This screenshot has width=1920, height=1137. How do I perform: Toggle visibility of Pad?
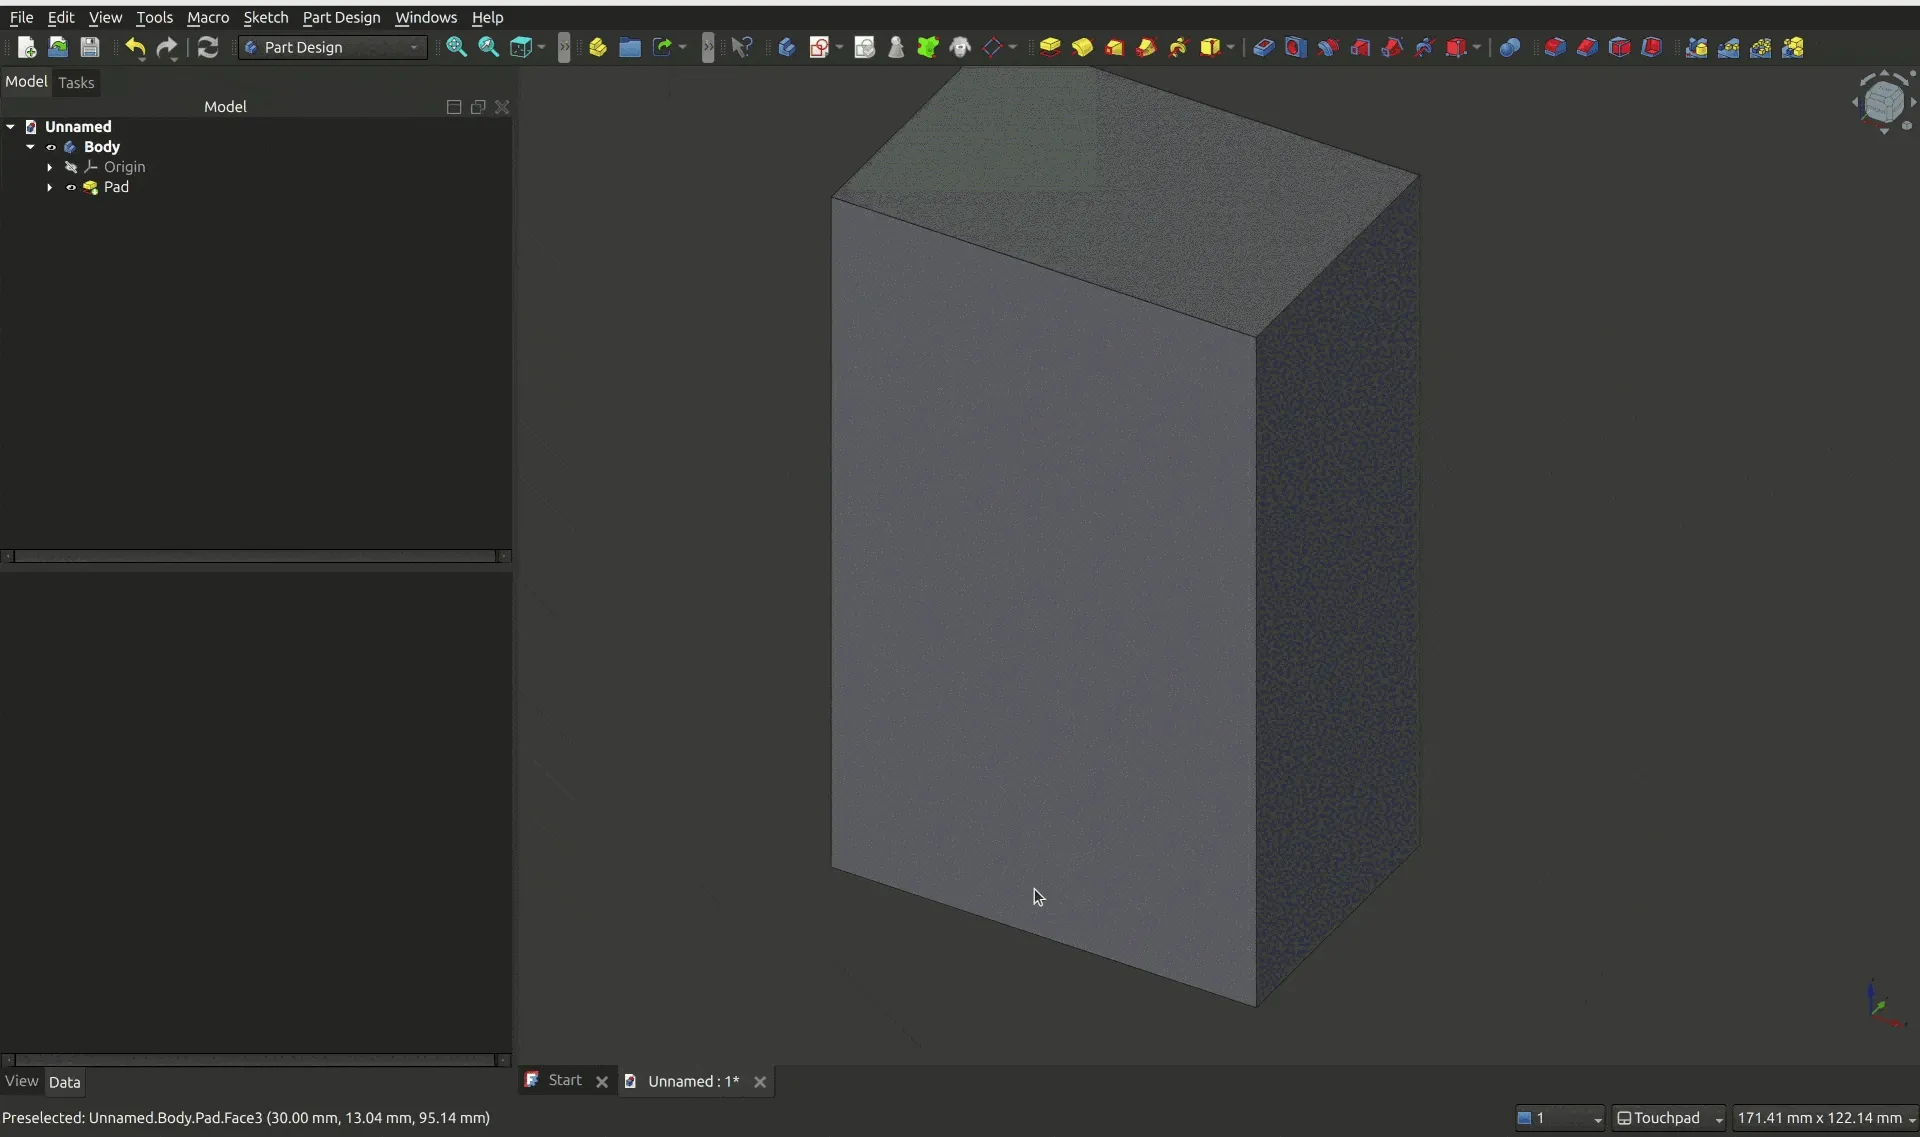[71, 187]
